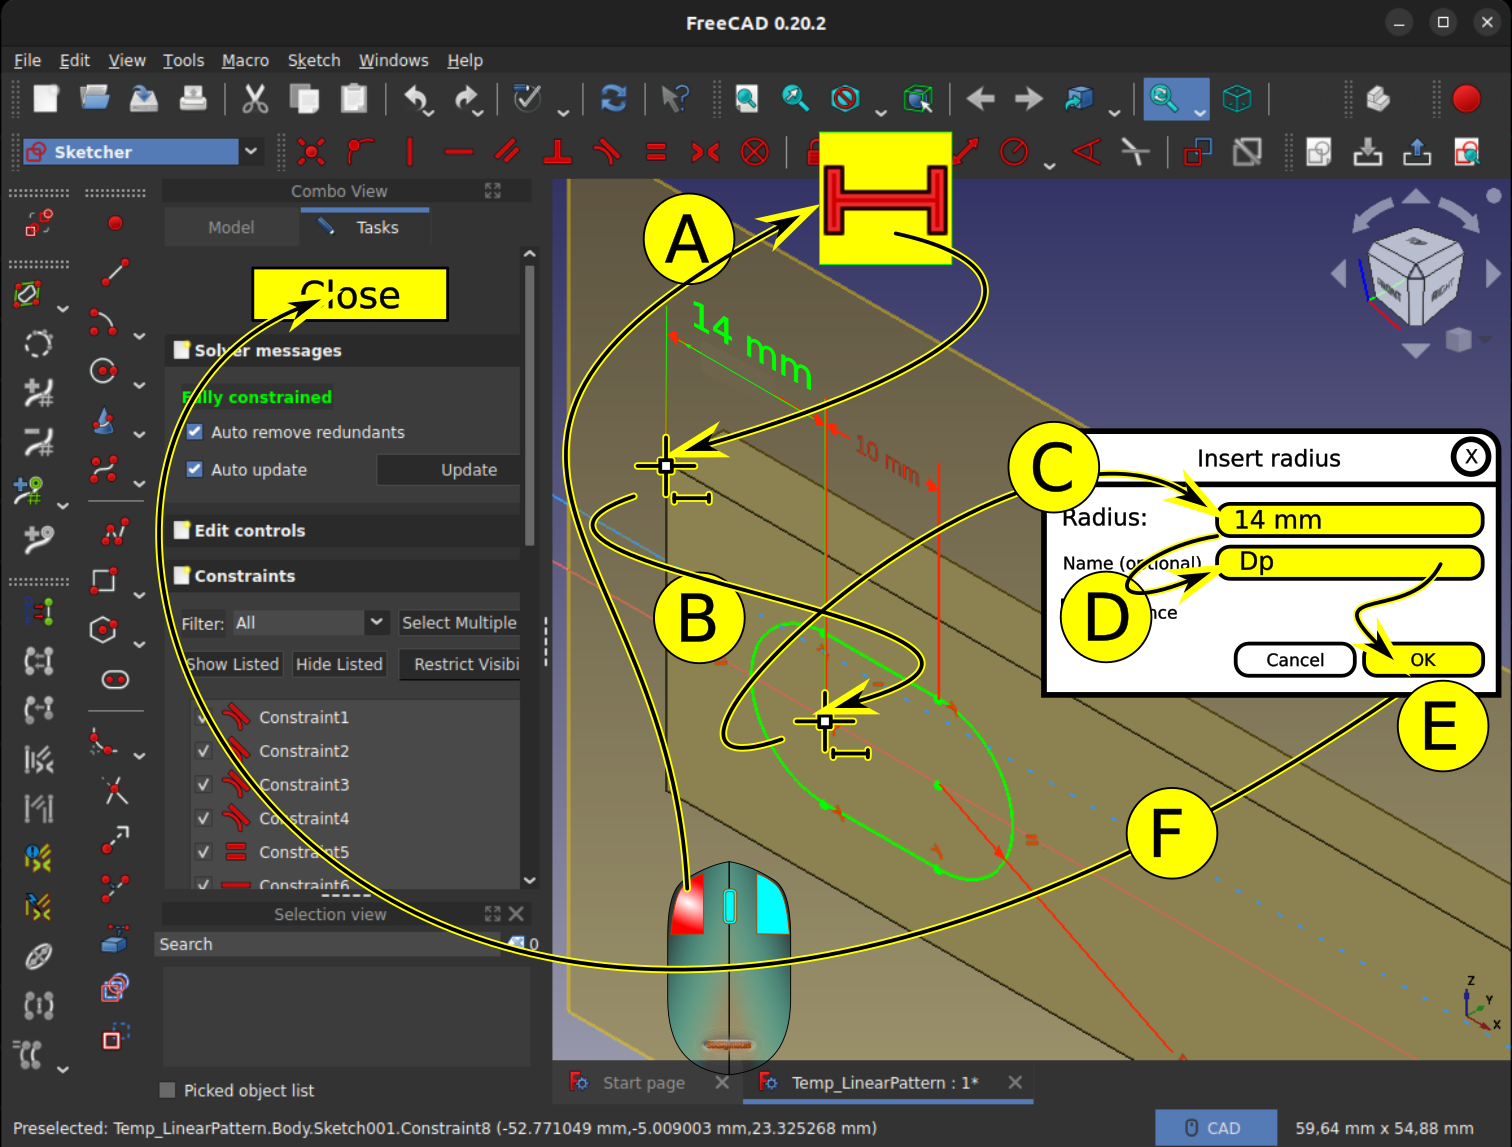Click the Save document icon

point(144,98)
